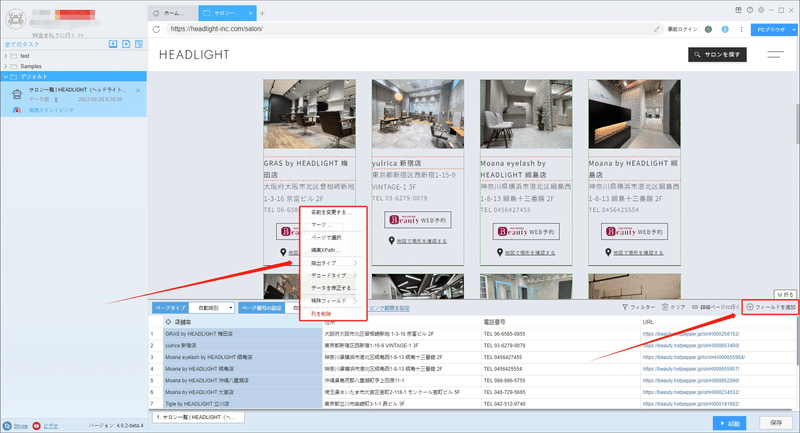Click the new task file icon
800x433 pixels.
(126, 44)
